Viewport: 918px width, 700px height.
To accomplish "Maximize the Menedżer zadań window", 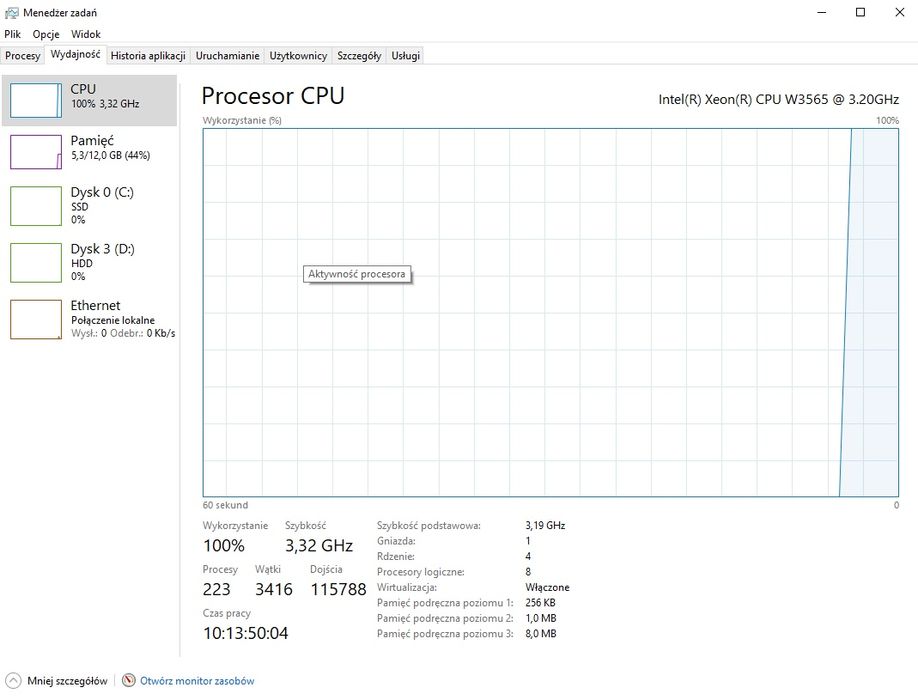I will [860, 12].
